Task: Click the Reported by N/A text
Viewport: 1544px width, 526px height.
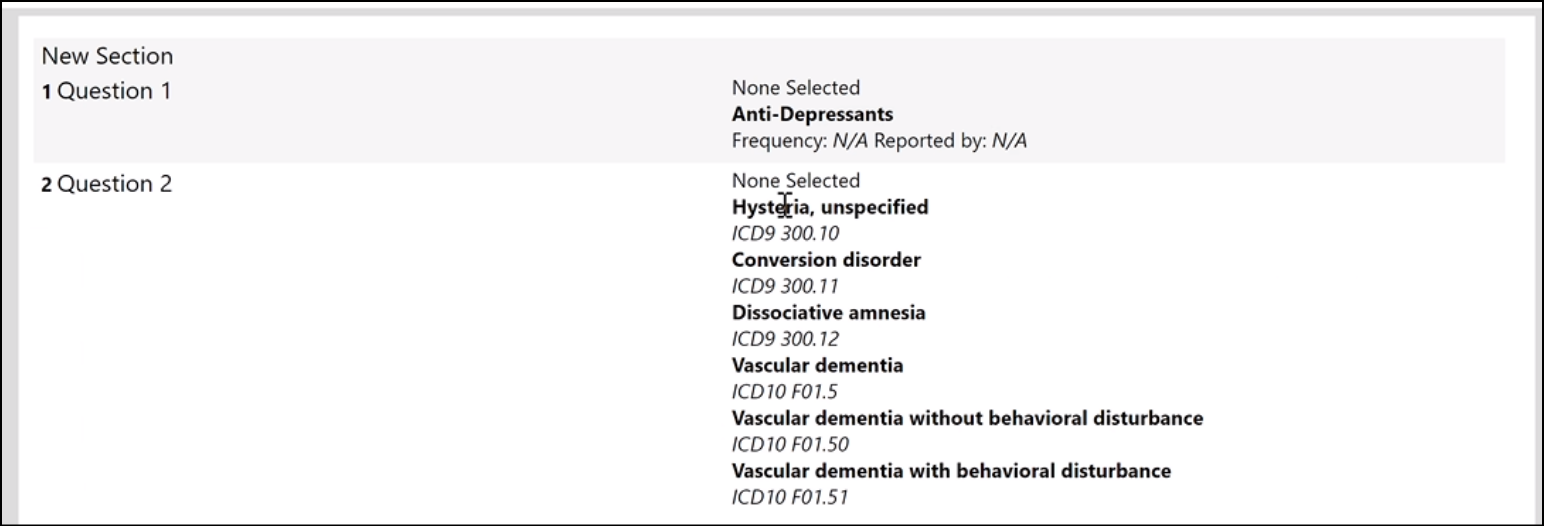Action: pos(951,141)
